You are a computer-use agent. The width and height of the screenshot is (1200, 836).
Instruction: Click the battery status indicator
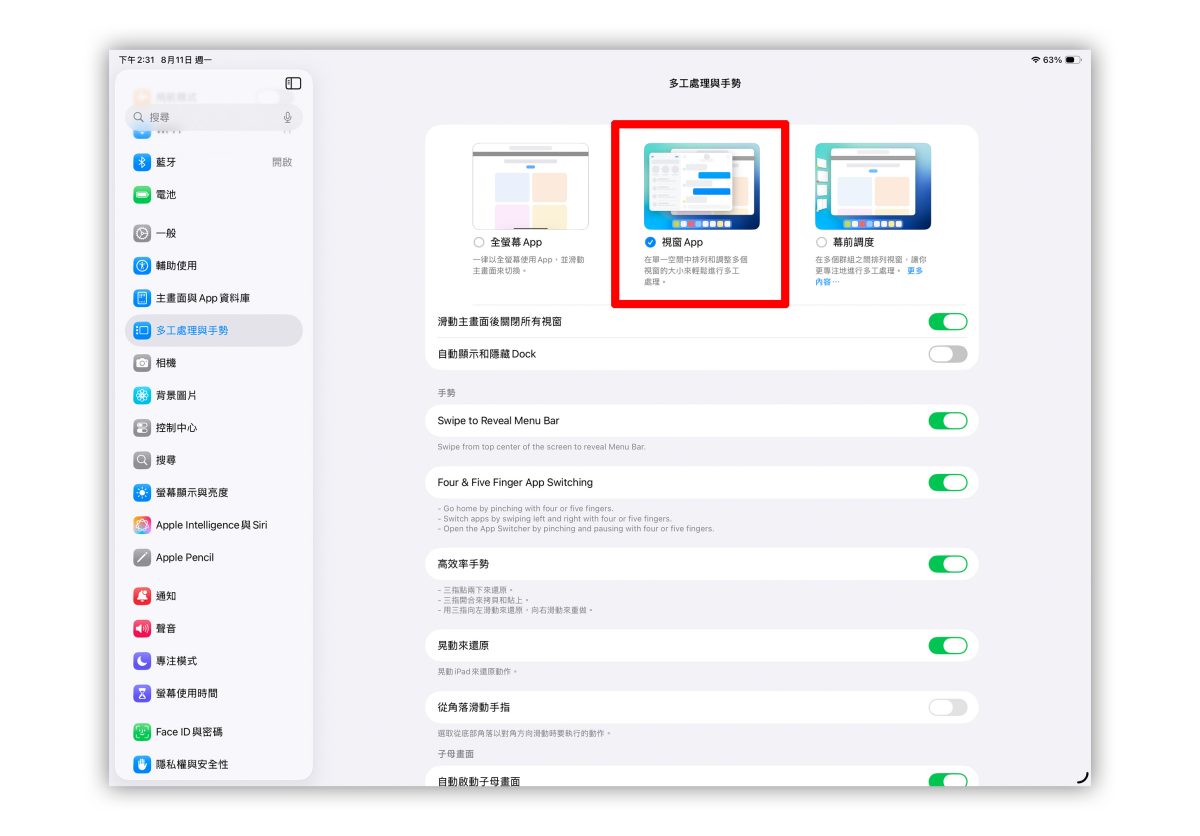point(1072,60)
